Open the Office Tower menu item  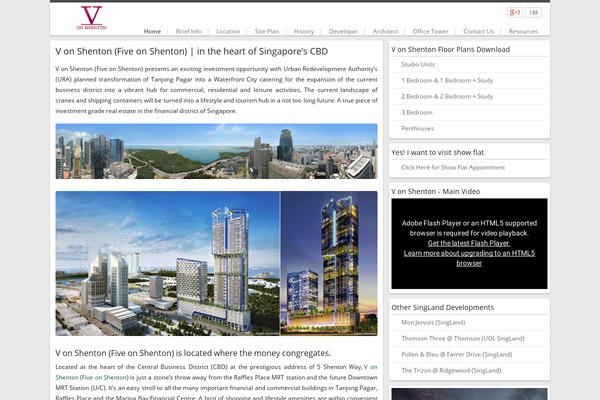430,31
